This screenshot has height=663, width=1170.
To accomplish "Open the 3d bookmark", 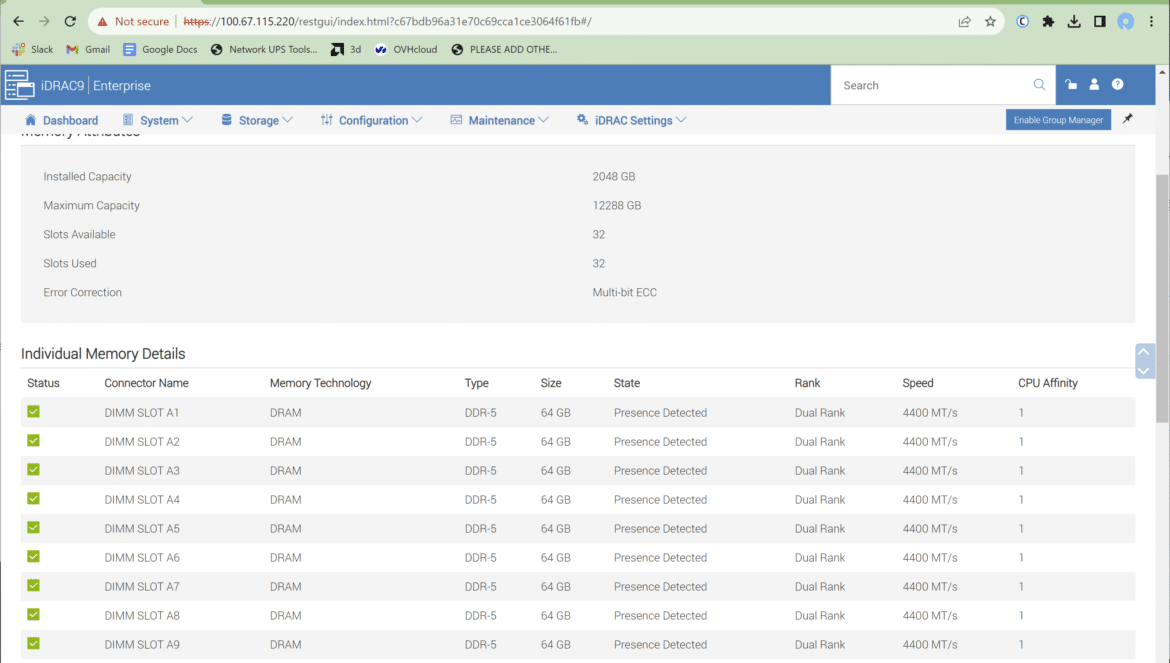I will pyautogui.click(x=346, y=49).
